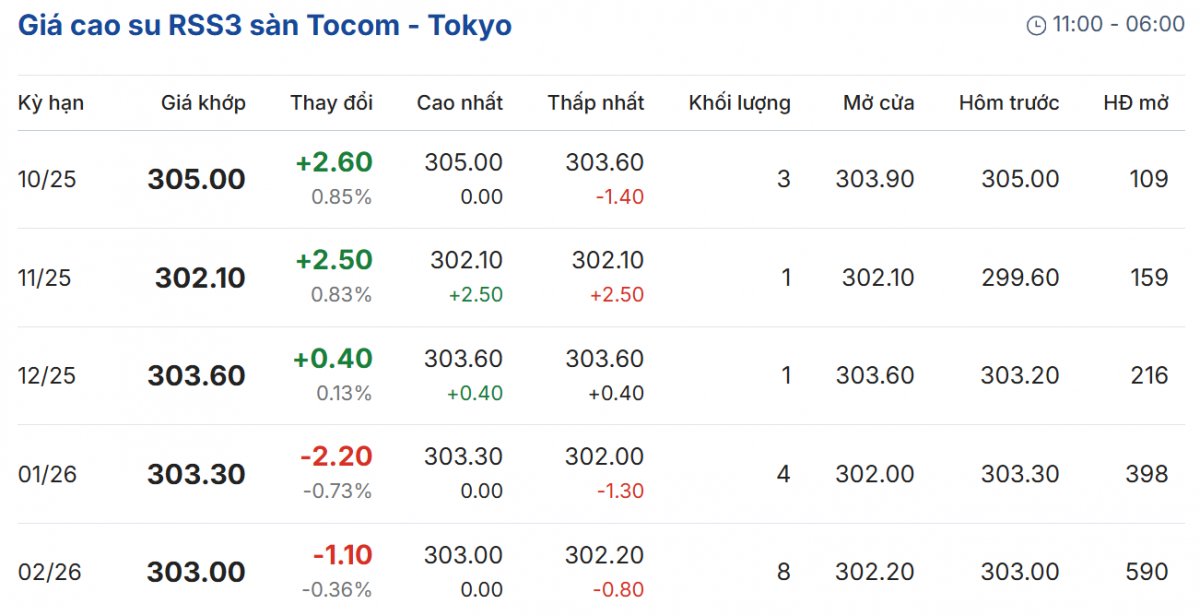Click the Thay đổi column header
This screenshot has width=1200, height=616.
(331, 103)
